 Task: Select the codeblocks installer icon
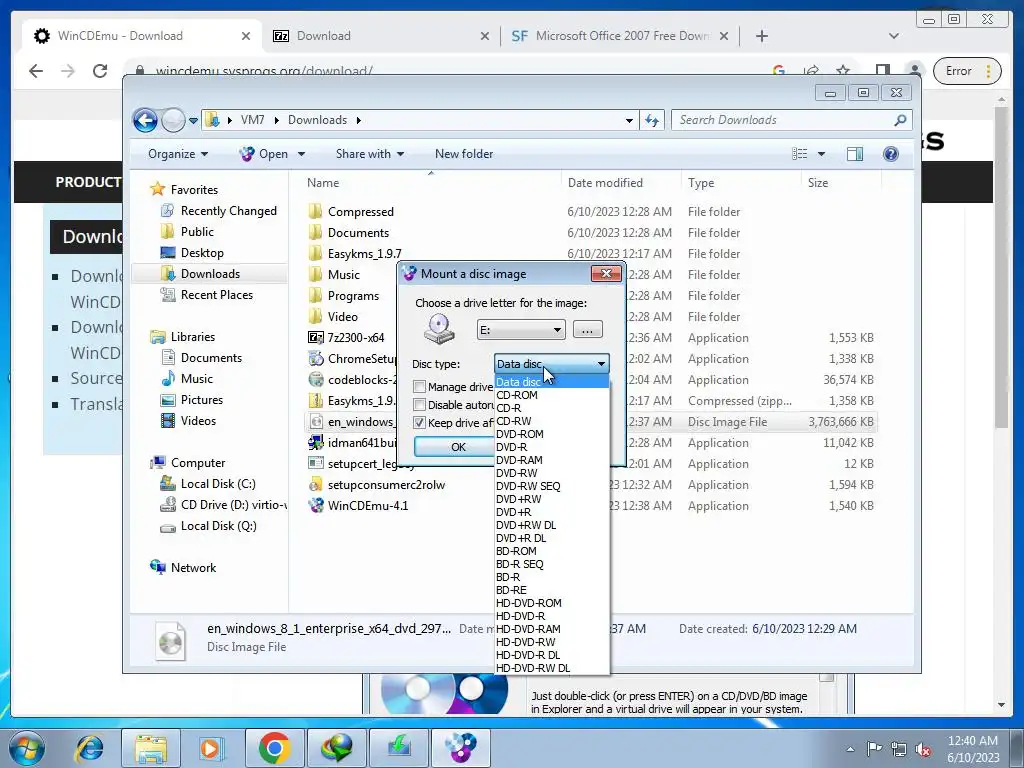[x=315, y=379]
